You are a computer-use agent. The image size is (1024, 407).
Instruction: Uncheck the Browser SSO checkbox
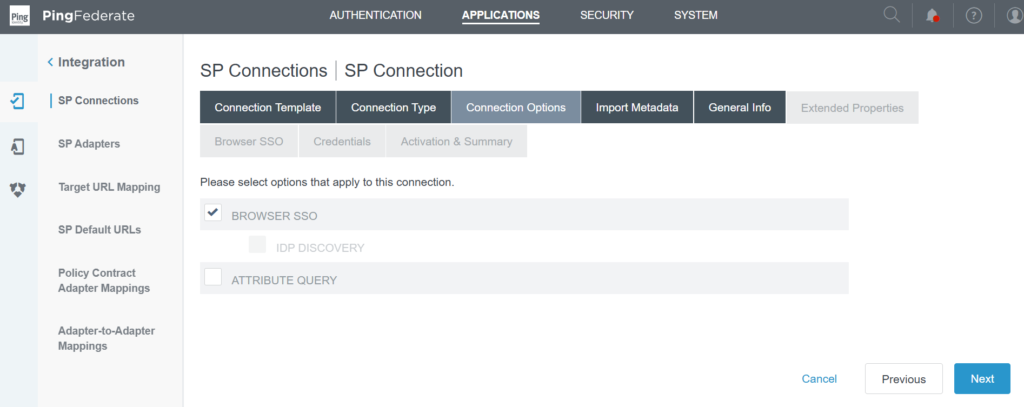(x=213, y=212)
